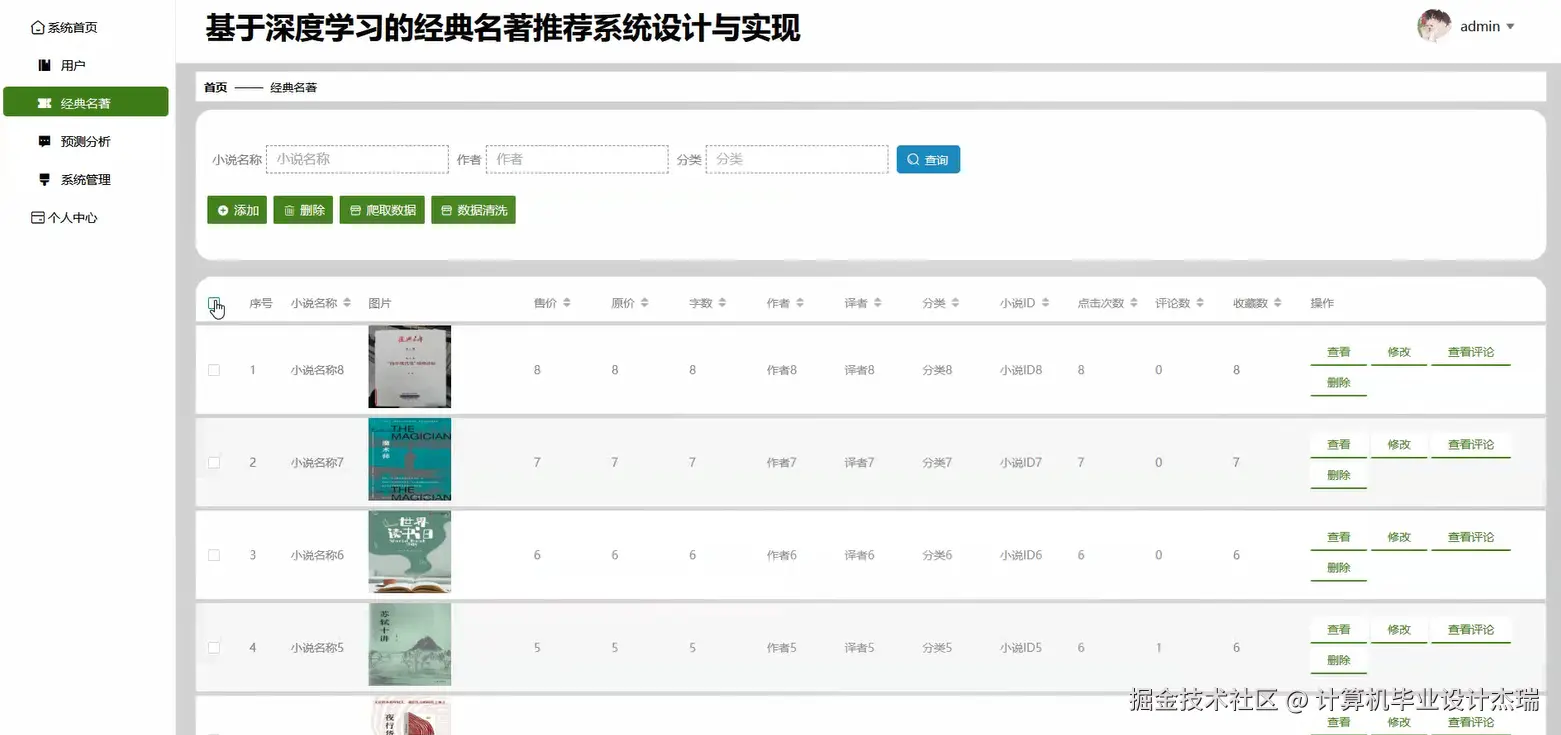Click 查看 for 小说名称6 row
The image size is (1561, 735).
point(1338,537)
